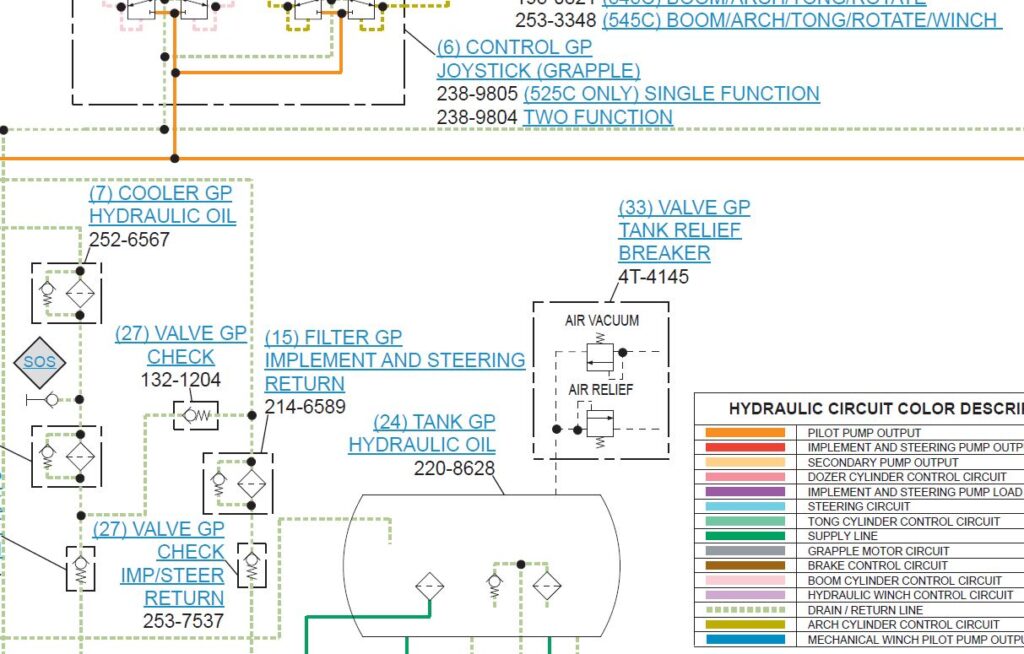The height and width of the screenshot is (654, 1024).
Task: Select the SECONDARY PUMP OUTPUT color swatch
Action: 745,462
